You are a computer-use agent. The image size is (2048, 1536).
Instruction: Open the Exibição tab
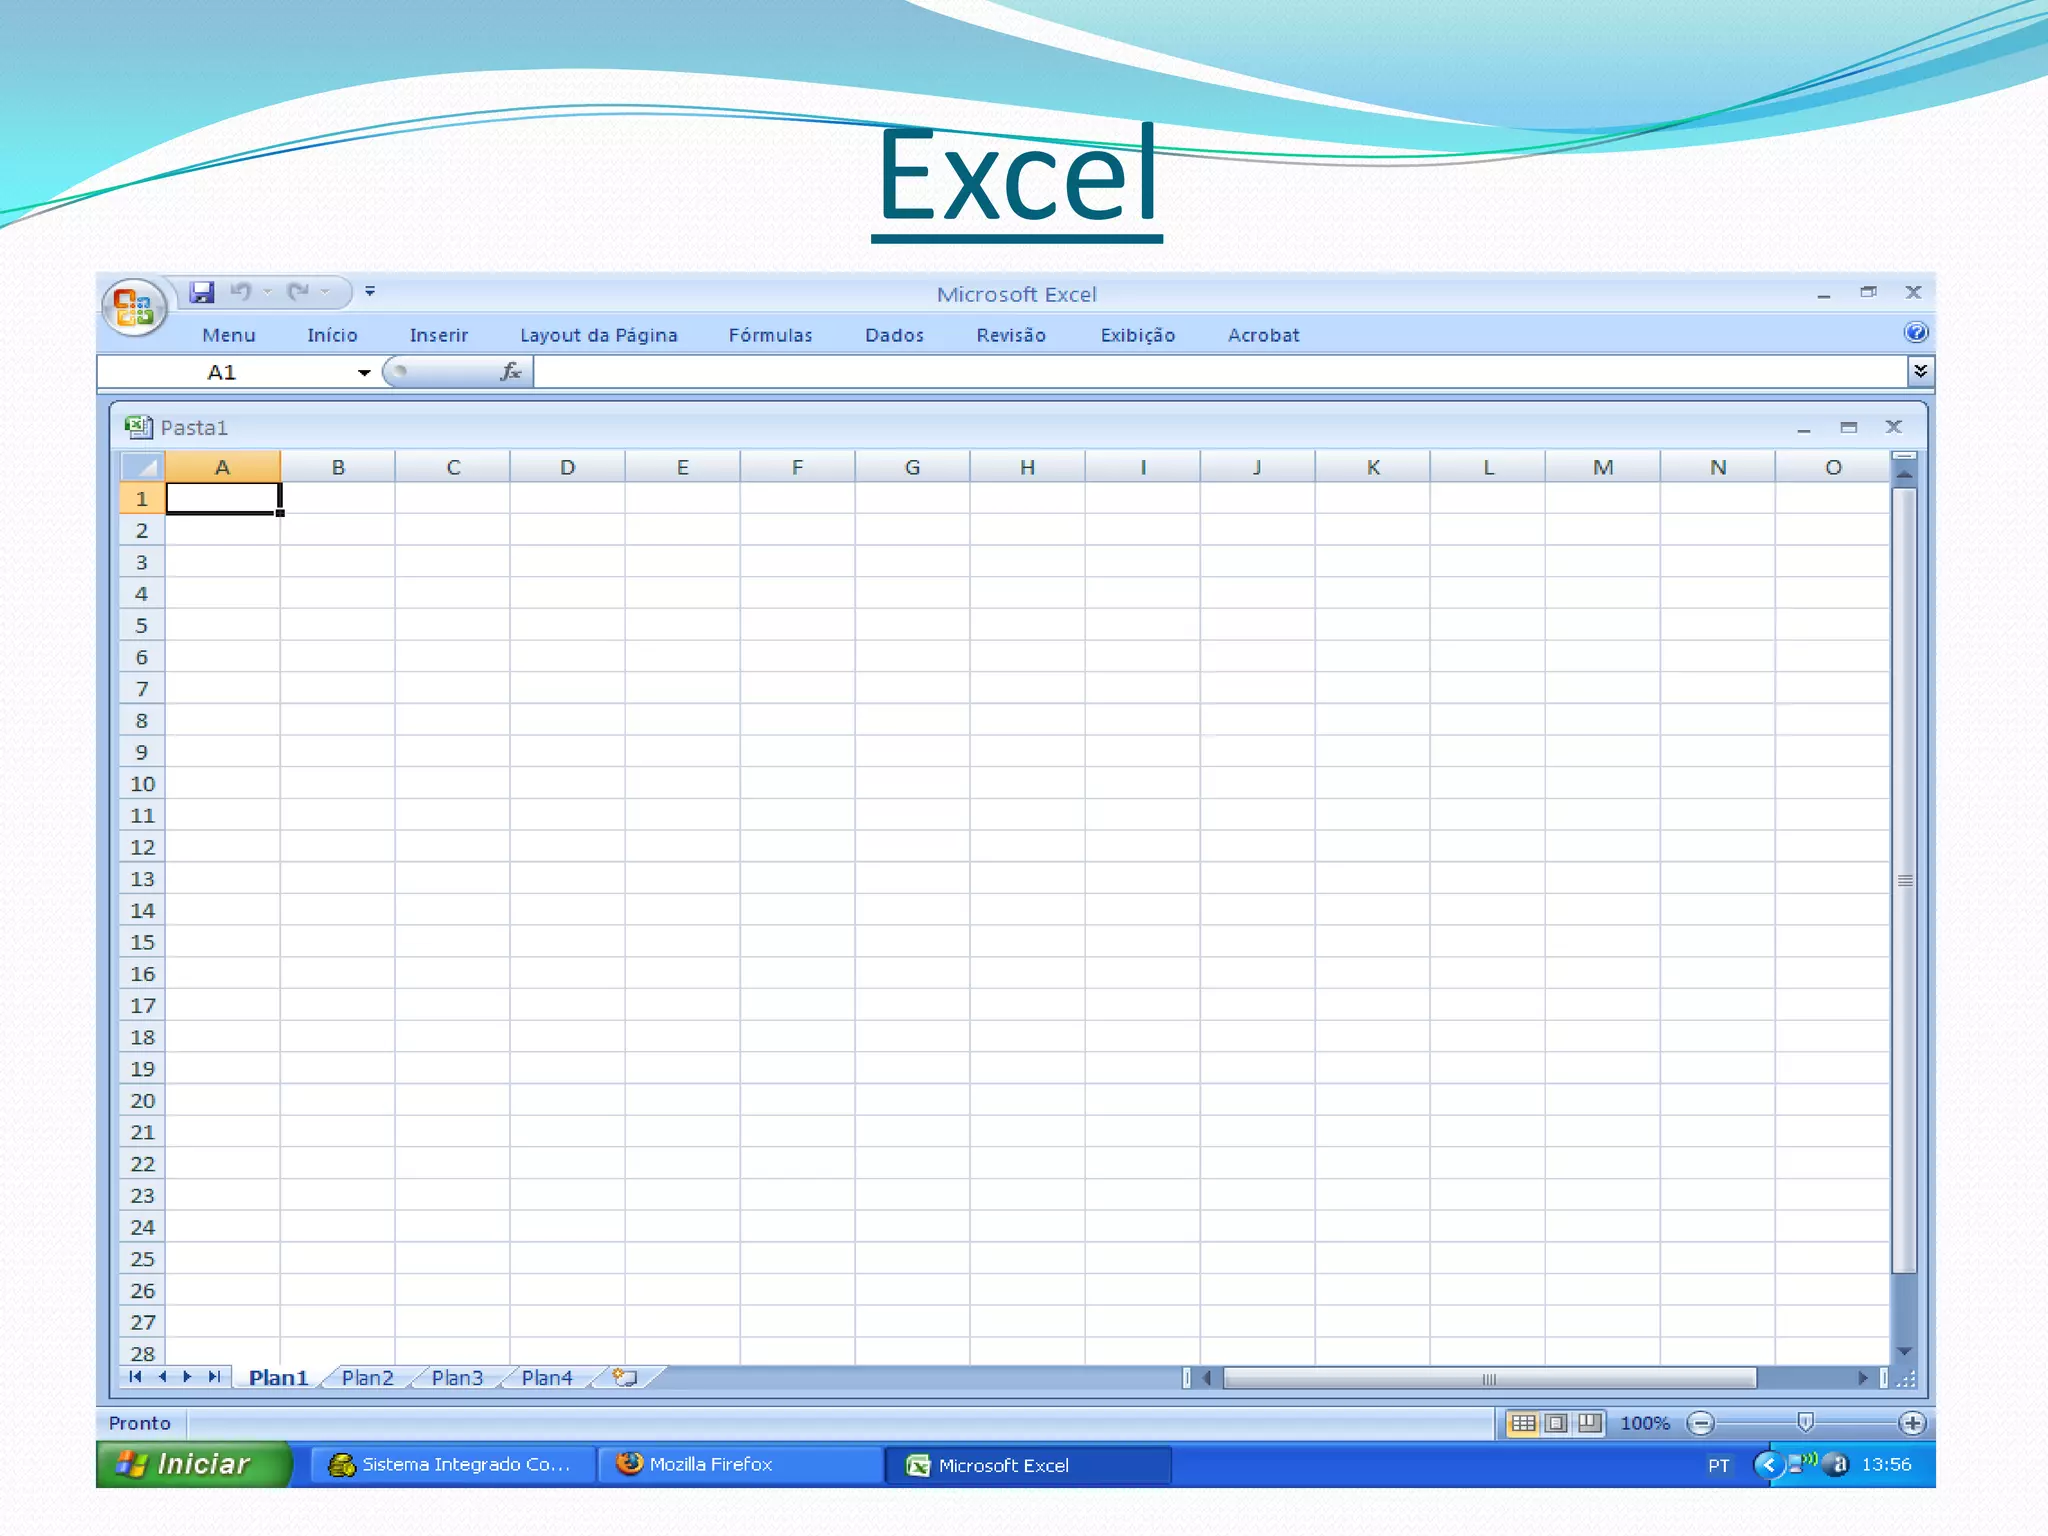click(x=1137, y=335)
